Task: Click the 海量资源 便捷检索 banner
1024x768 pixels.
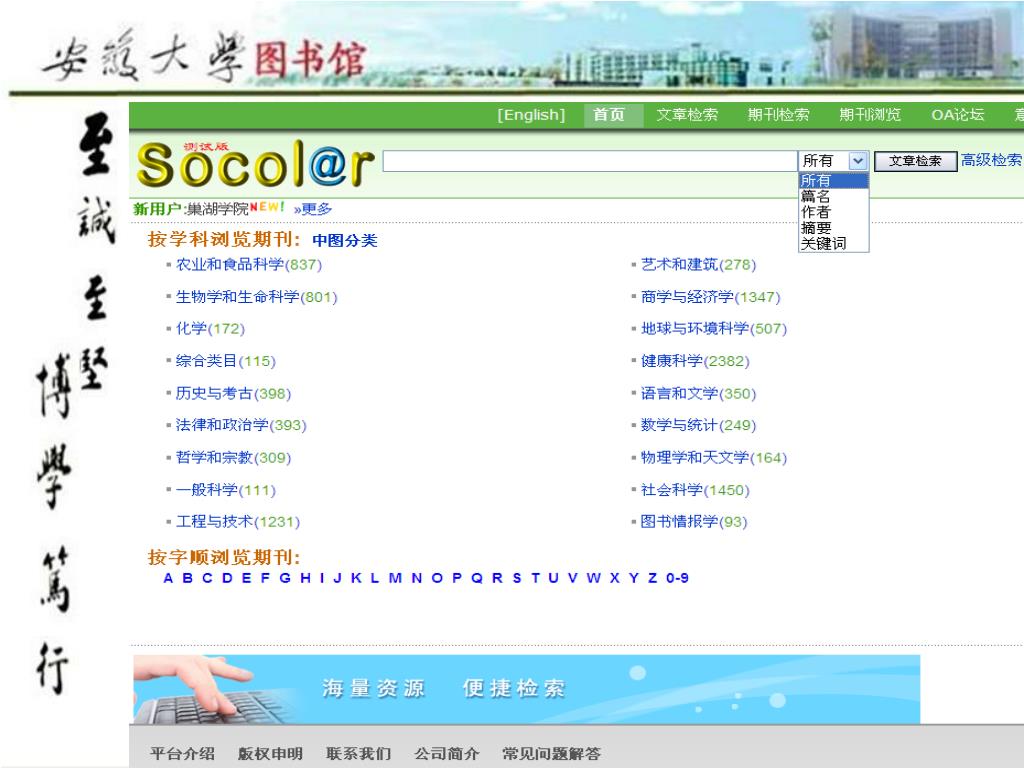Action: click(526, 689)
